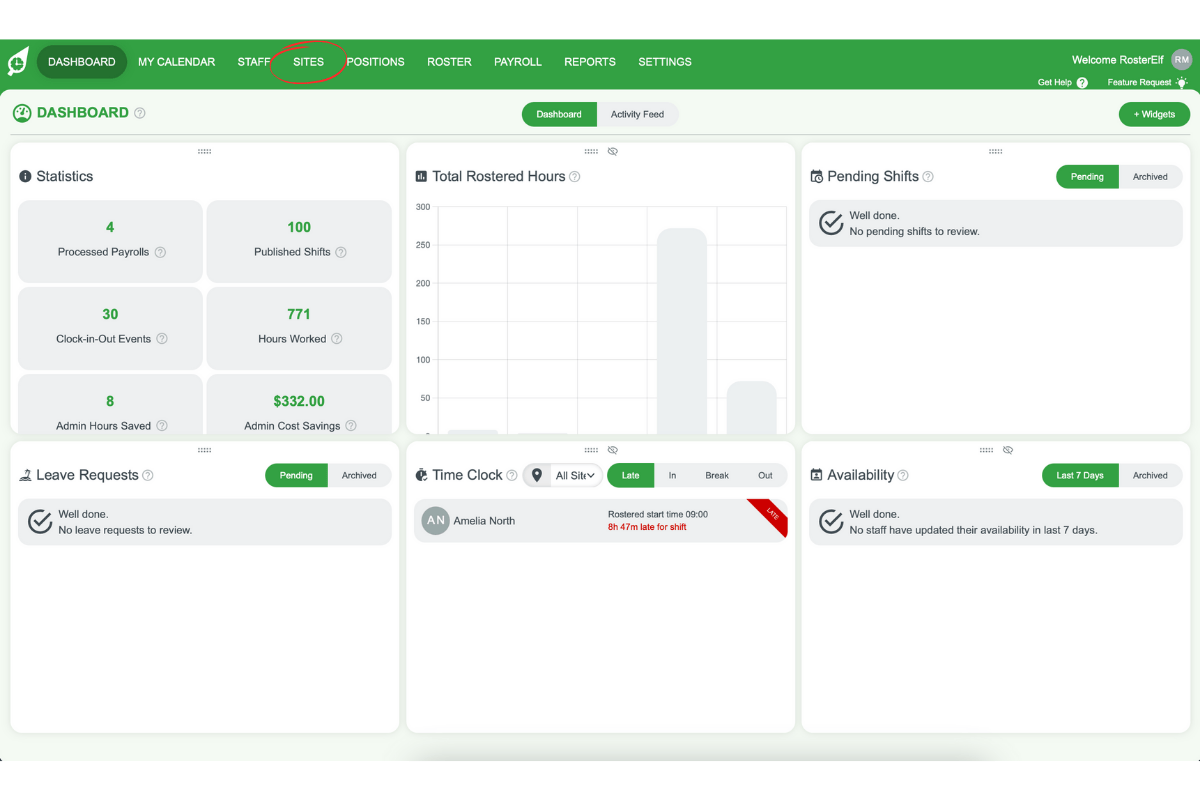Screen dimensions: 1200x800
Task: Click the calendar icon beside Pending Shifts
Action: click(x=815, y=176)
